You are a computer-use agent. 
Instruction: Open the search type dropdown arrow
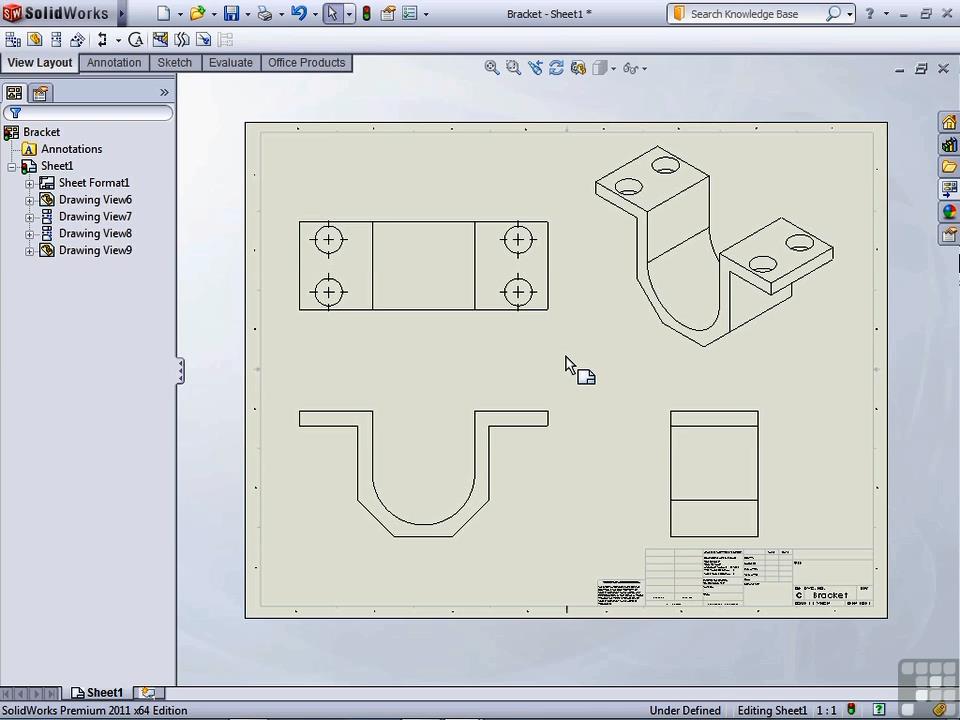point(850,14)
